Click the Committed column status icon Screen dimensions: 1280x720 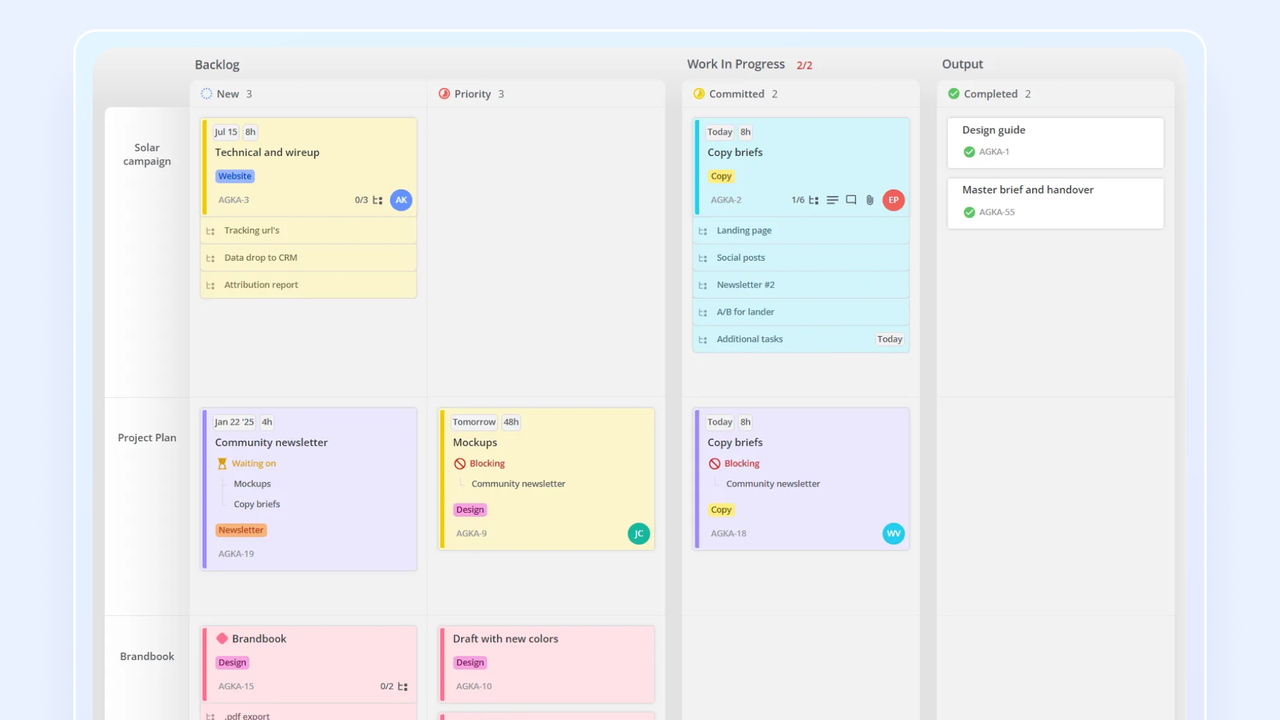[x=699, y=94]
